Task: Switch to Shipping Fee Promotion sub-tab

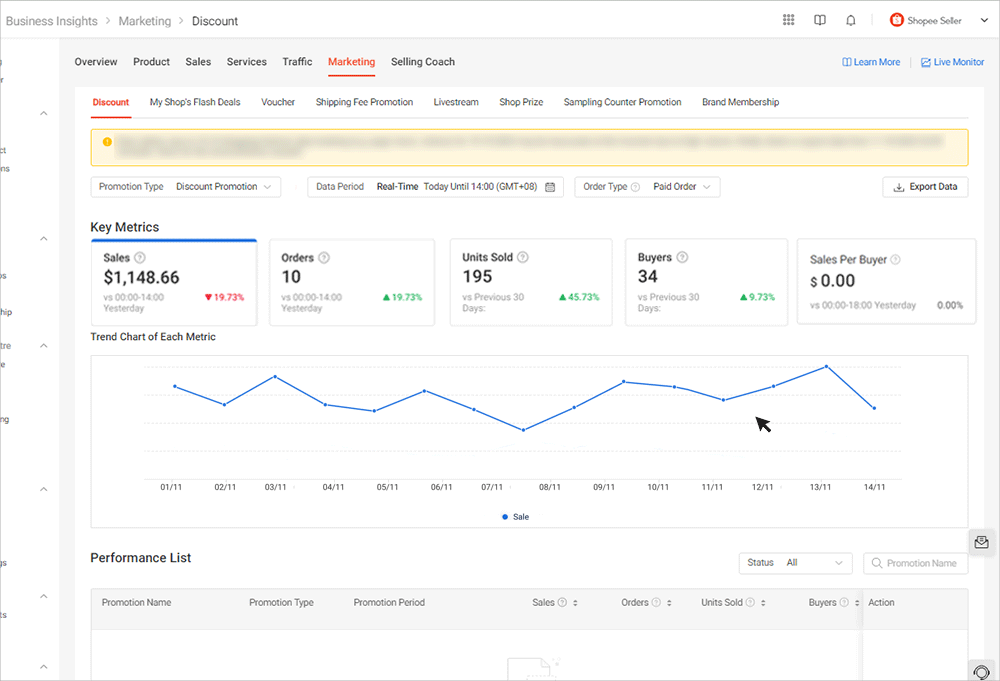Action: point(364,102)
